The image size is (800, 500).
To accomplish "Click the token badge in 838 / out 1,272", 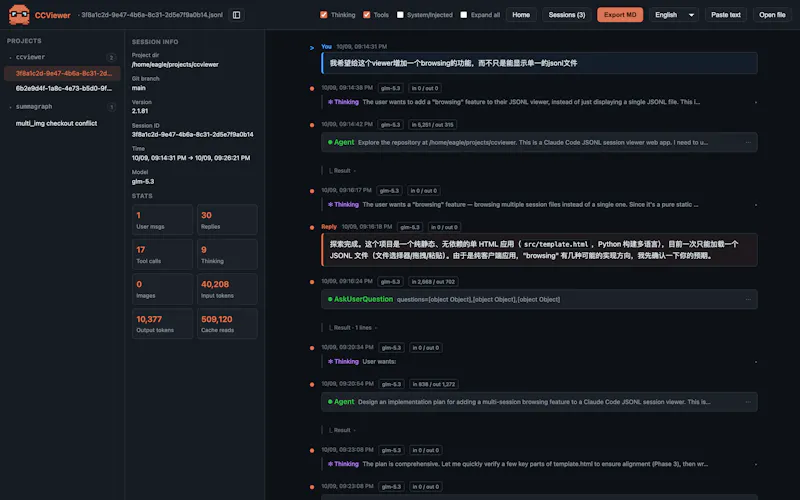I will (x=434, y=384).
